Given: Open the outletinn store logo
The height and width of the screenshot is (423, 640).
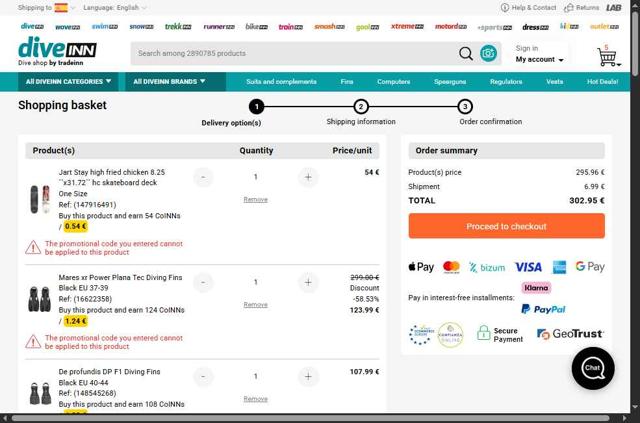Looking at the screenshot, I should tap(604, 27).
